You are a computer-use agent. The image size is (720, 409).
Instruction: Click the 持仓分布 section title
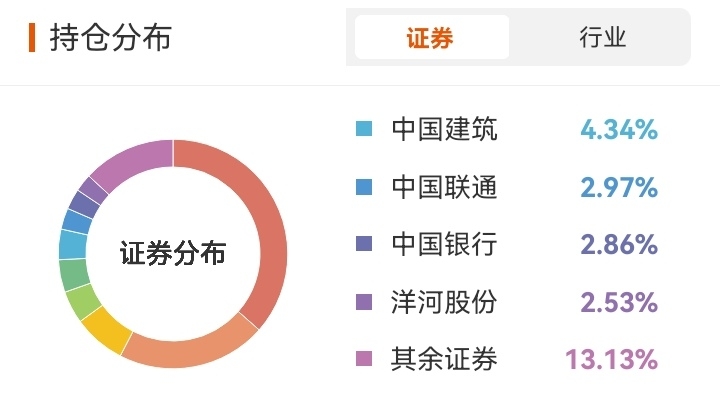(111, 38)
